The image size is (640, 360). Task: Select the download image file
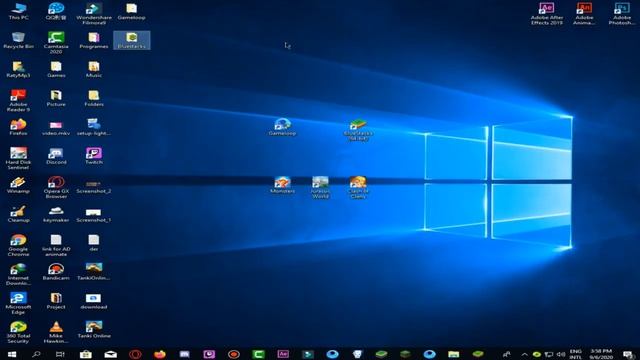click(x=94, y=301)
